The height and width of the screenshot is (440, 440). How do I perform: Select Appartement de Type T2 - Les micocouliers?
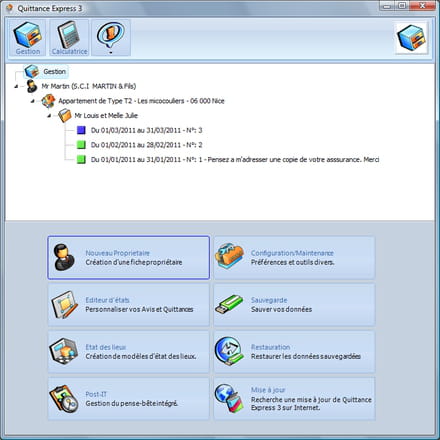click(x=141, y=101)
